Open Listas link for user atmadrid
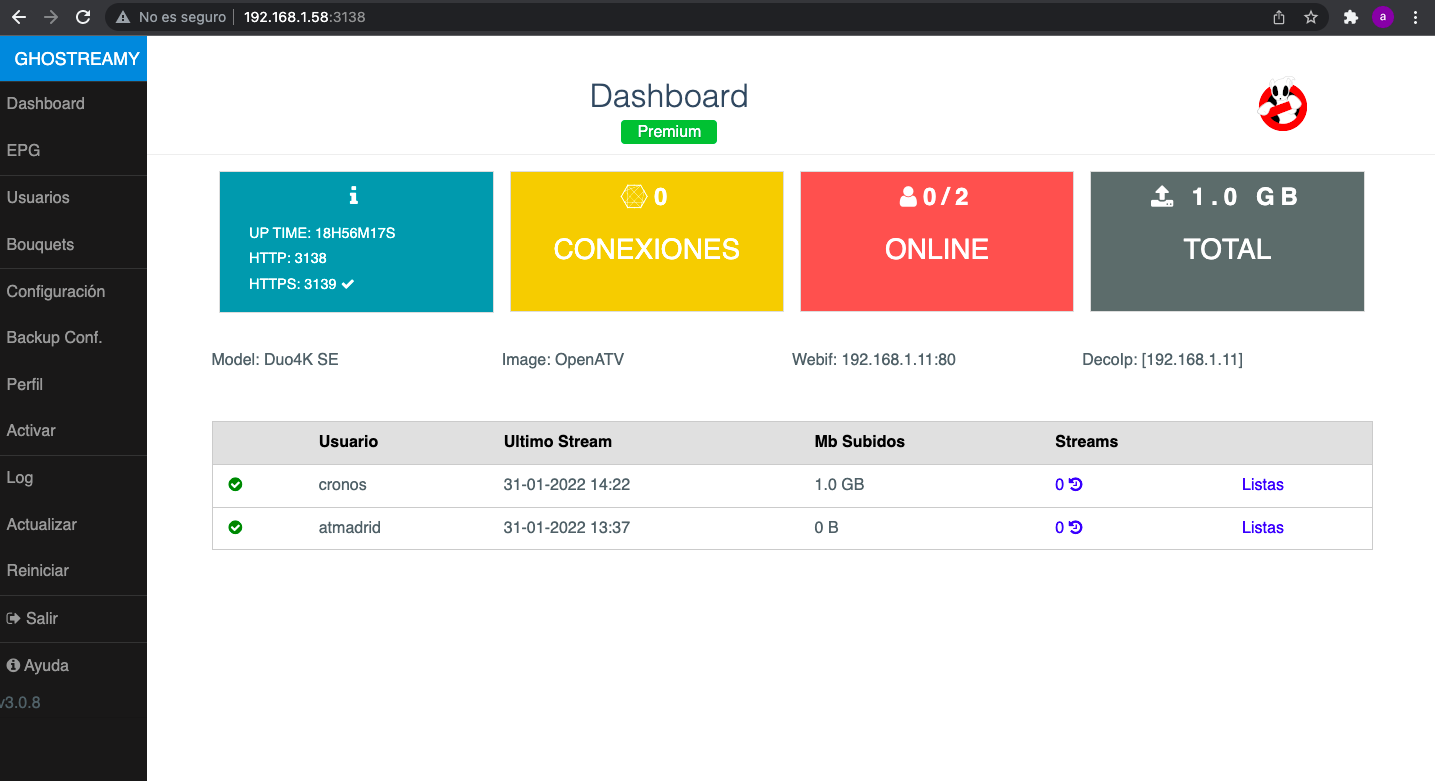The image size is (1435, 781). pyautogui.click(x=1262, y=528)
